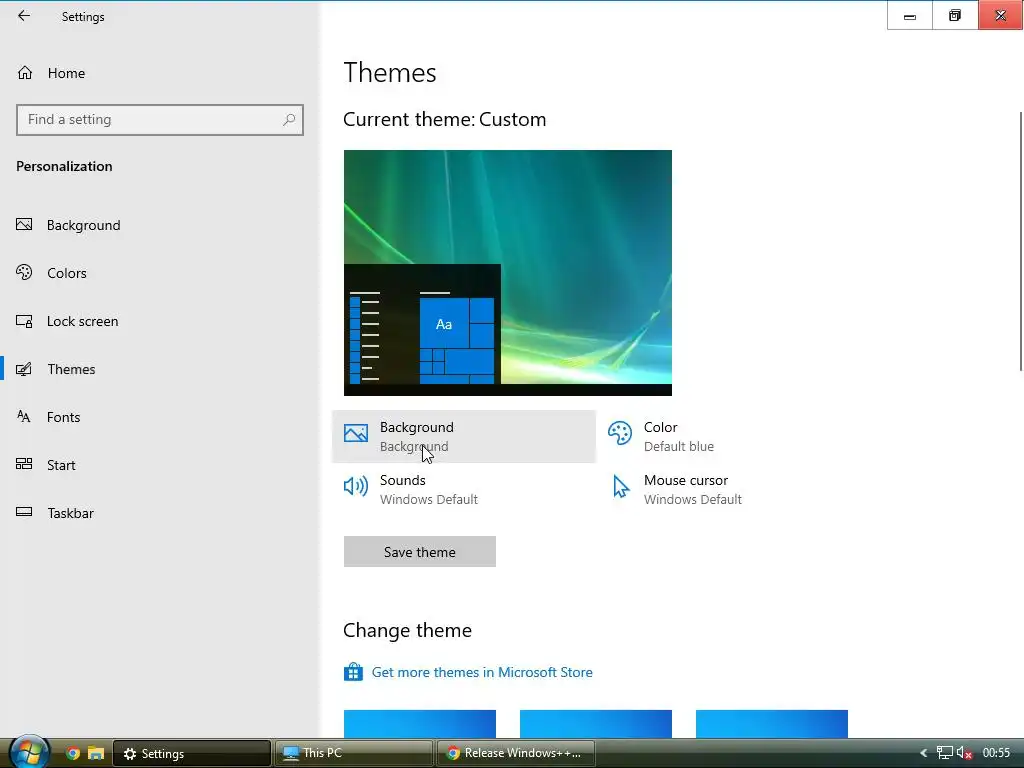Click the theme Background picture icon
Viewport: 1024px width, 768px height.
(356, 433)
